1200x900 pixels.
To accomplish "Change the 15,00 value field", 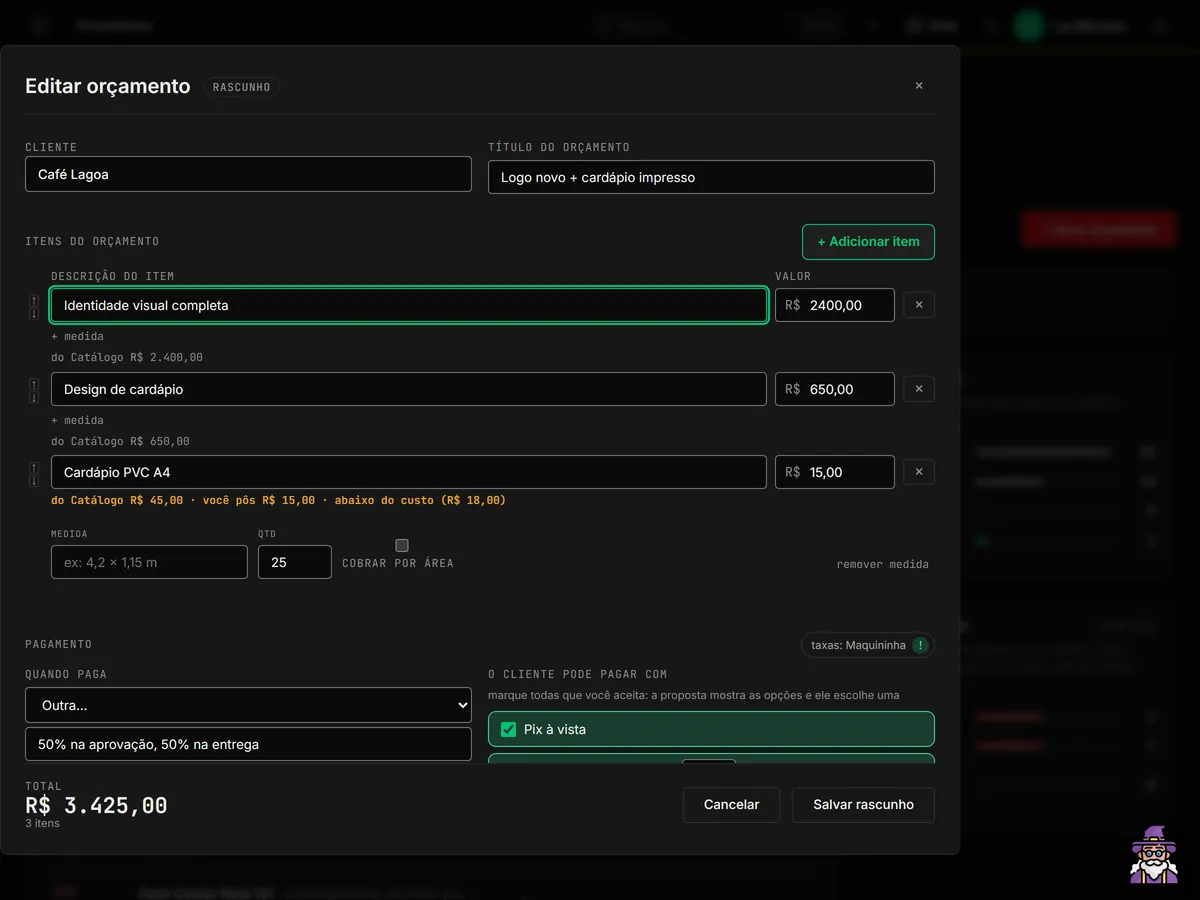I will pos(835,472).
